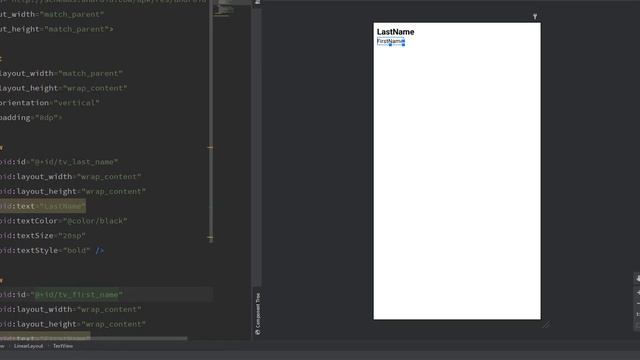Click the tv_first_name id attribute line
The height and width of the screenshot is (360, 640).
click(x=61, y=295)
